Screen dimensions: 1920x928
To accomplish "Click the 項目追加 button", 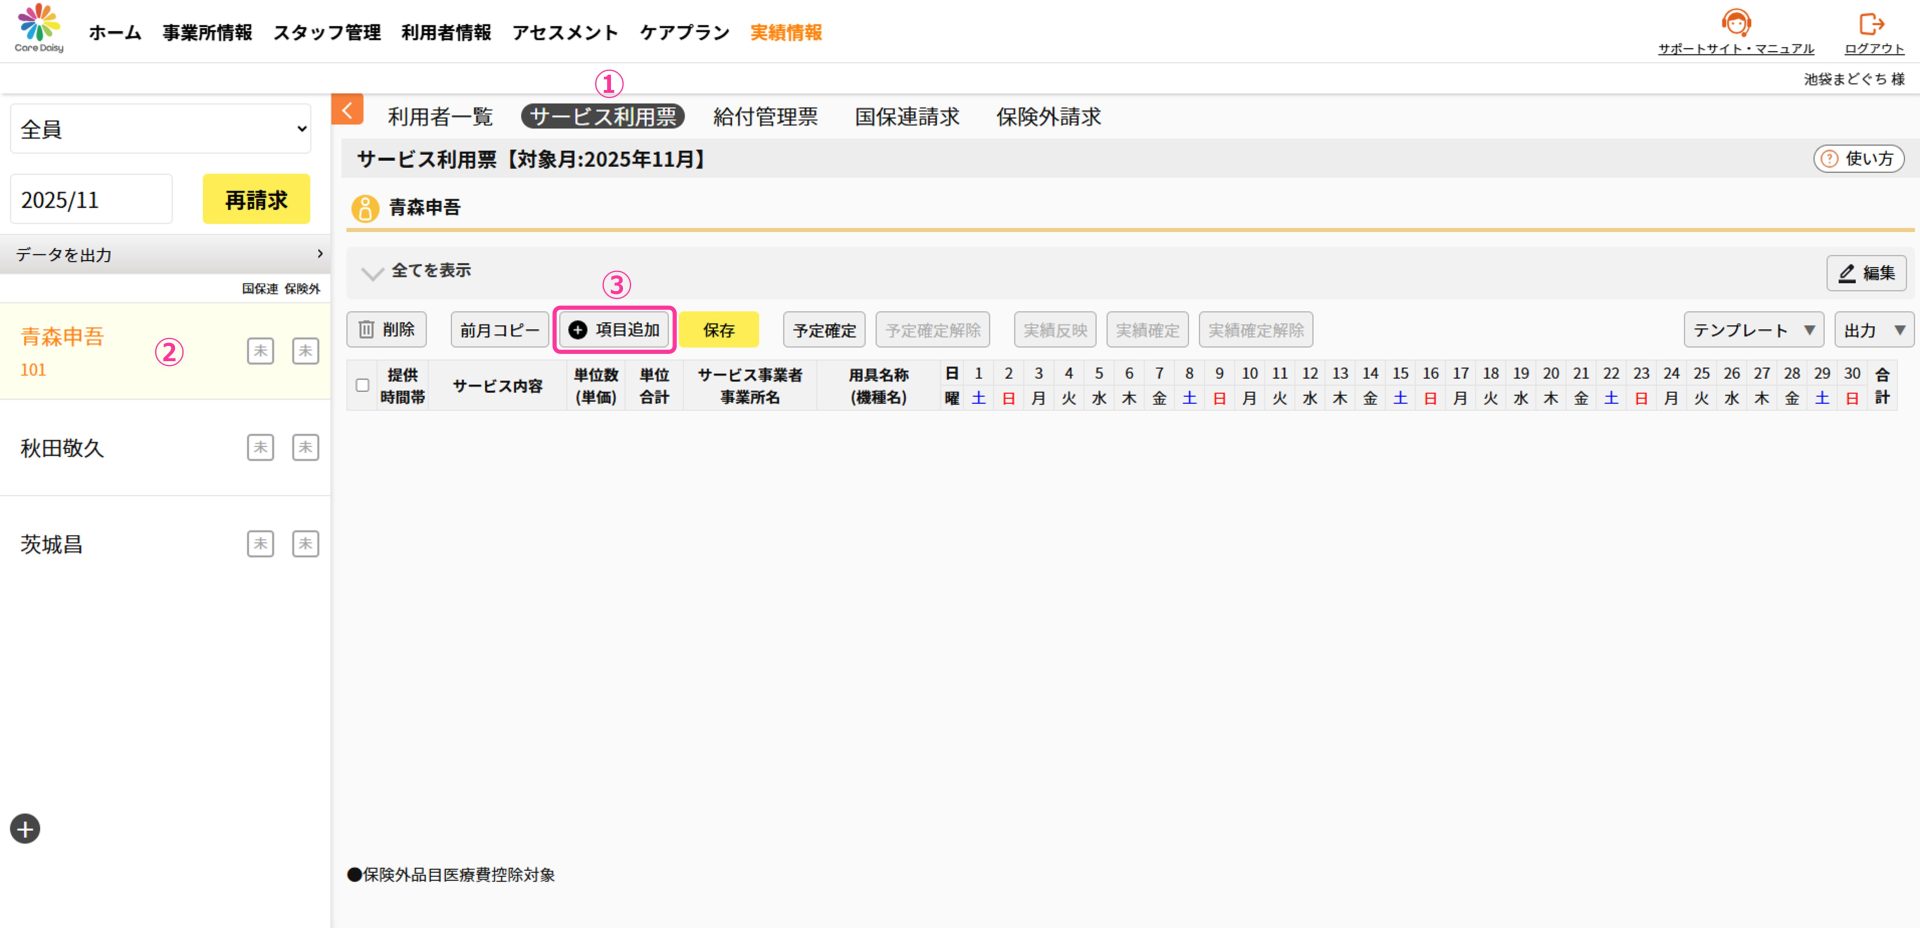I will (x=615, y=330).
